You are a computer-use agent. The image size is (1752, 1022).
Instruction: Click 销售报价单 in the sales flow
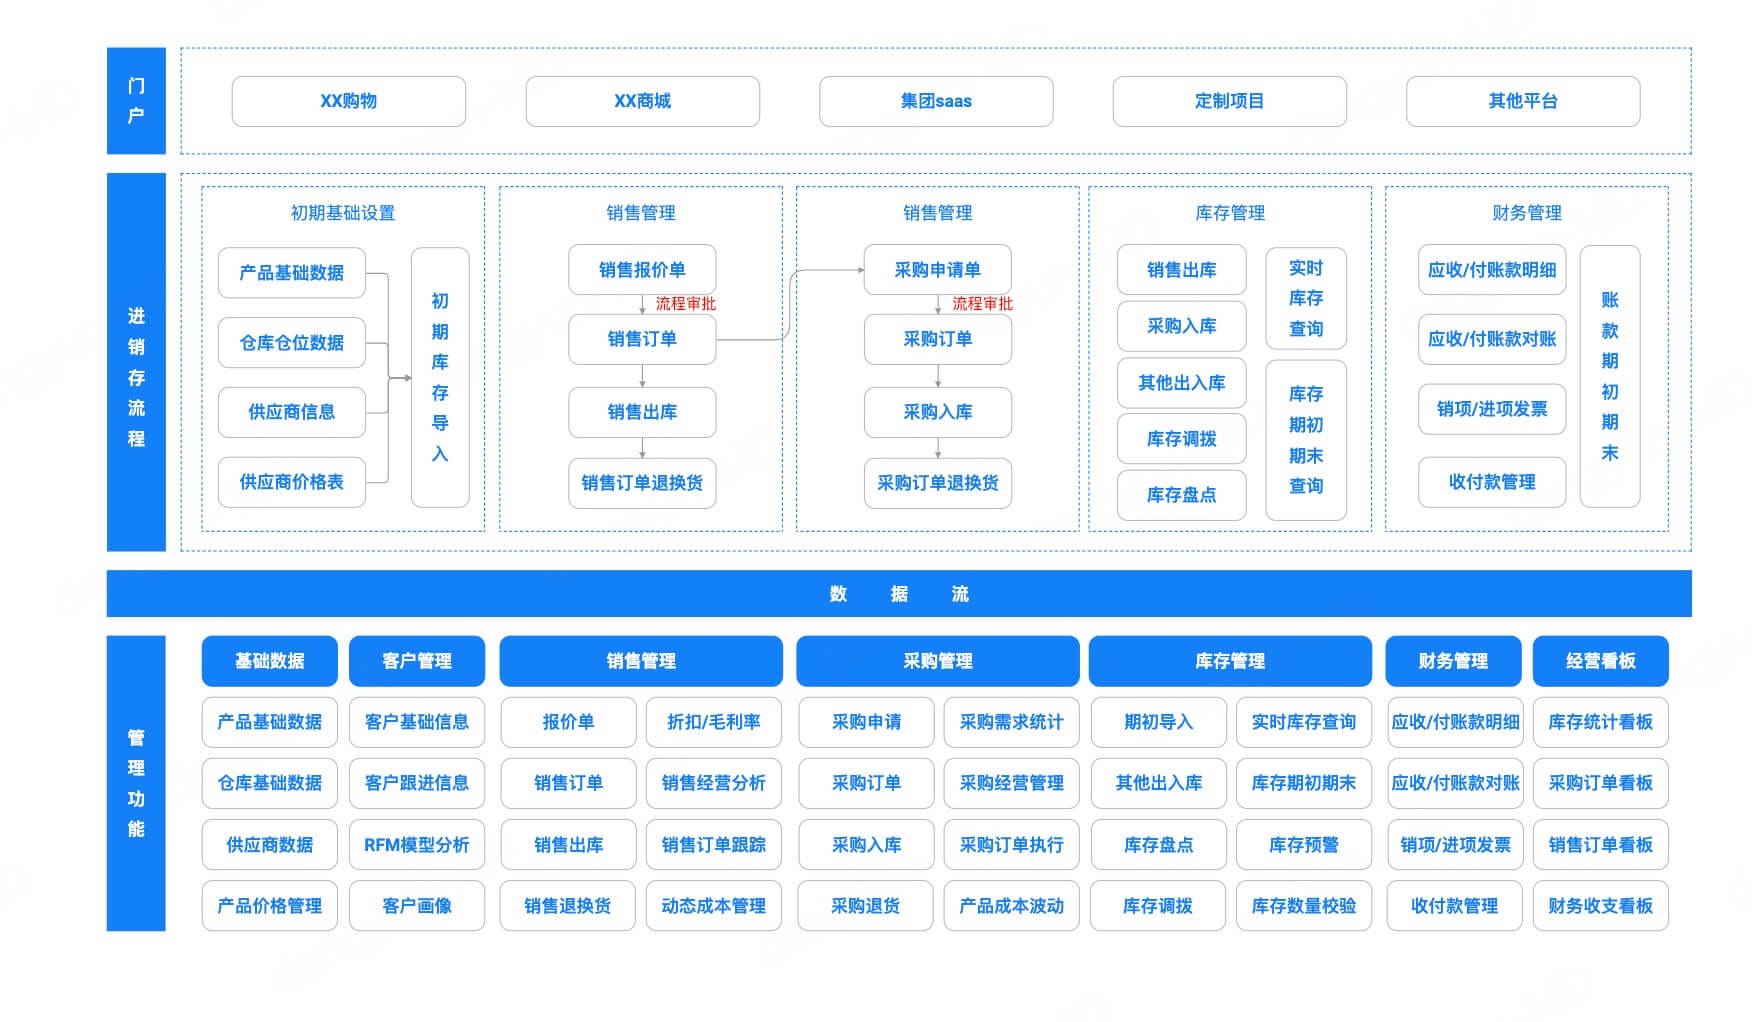click(641, 270)
